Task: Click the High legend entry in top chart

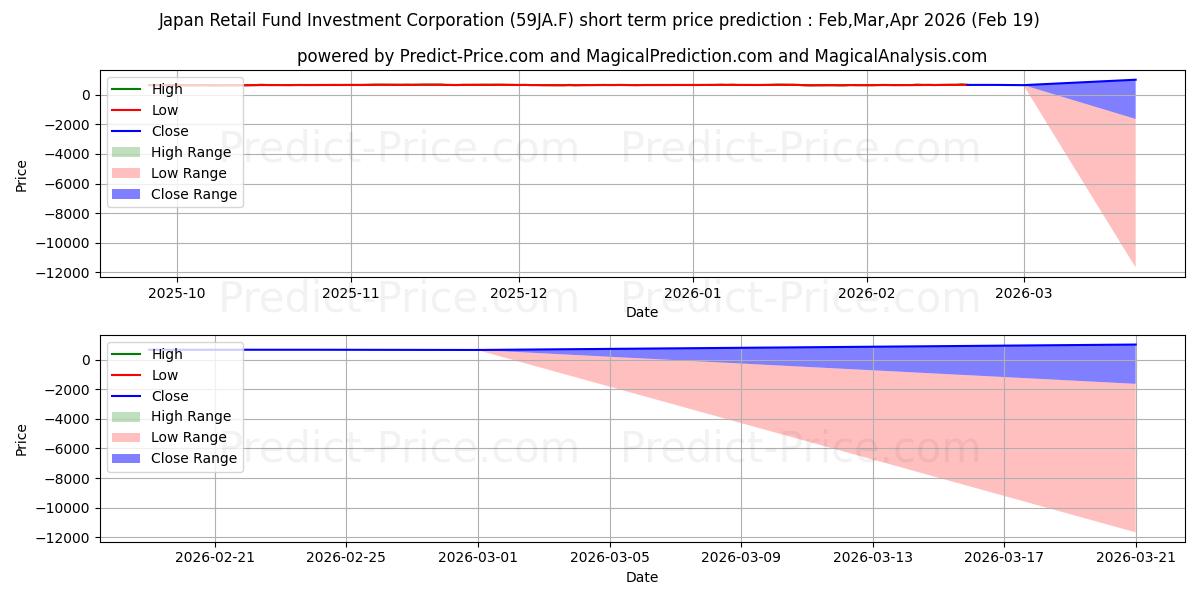Action: 146,89
